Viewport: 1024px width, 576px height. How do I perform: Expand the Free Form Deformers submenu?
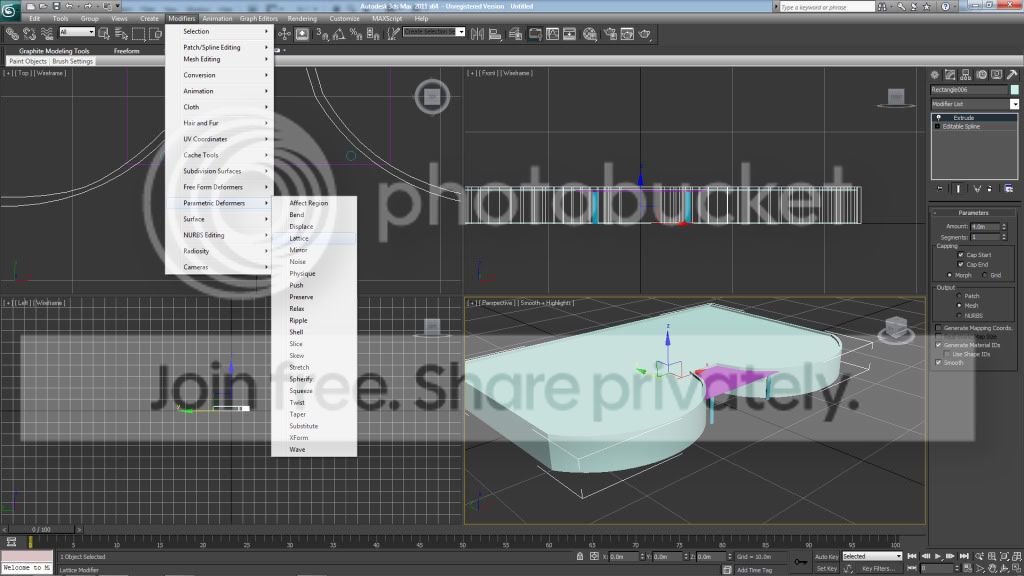pos(219,187)
